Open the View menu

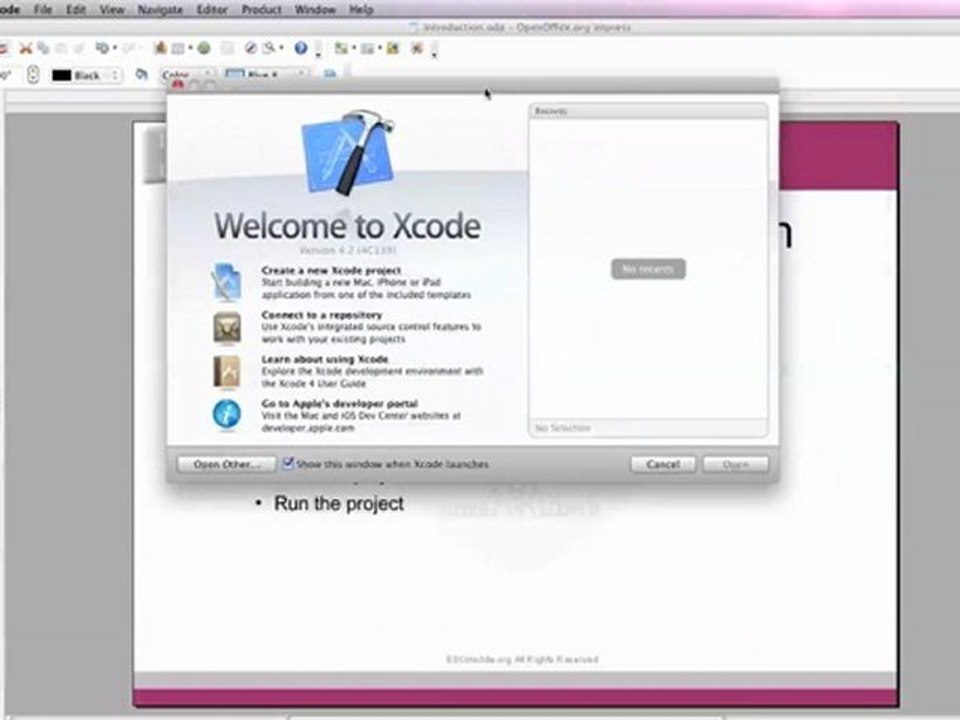[x=112, y=9]
